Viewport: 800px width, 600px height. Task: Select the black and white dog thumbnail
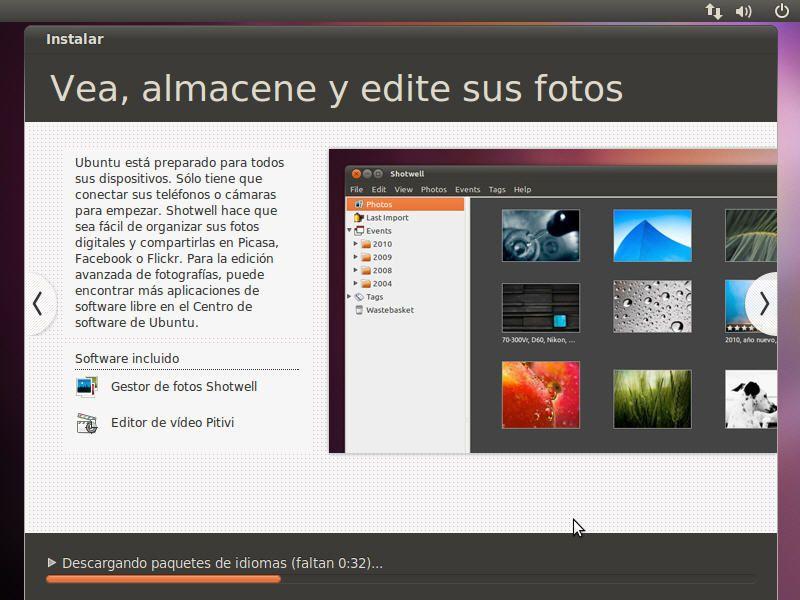point(751,399)
